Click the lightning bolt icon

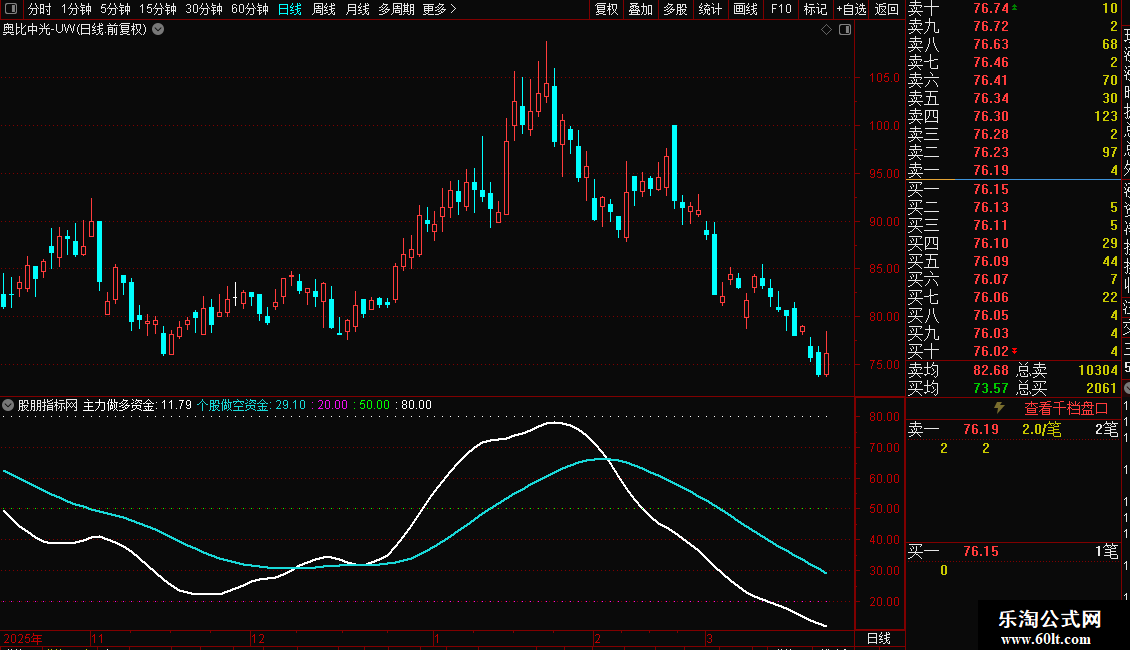pyautogui.click(x=998, y=408)
